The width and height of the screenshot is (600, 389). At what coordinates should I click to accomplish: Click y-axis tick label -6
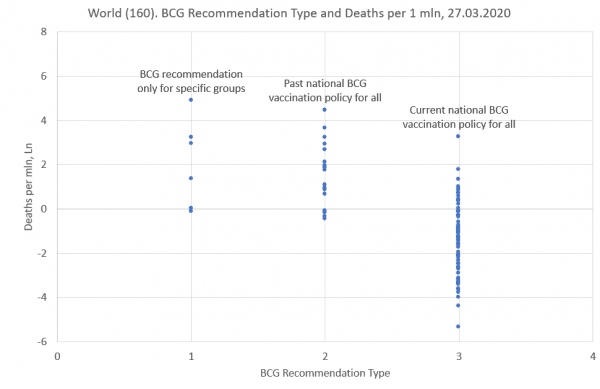[x=42, y=342]
